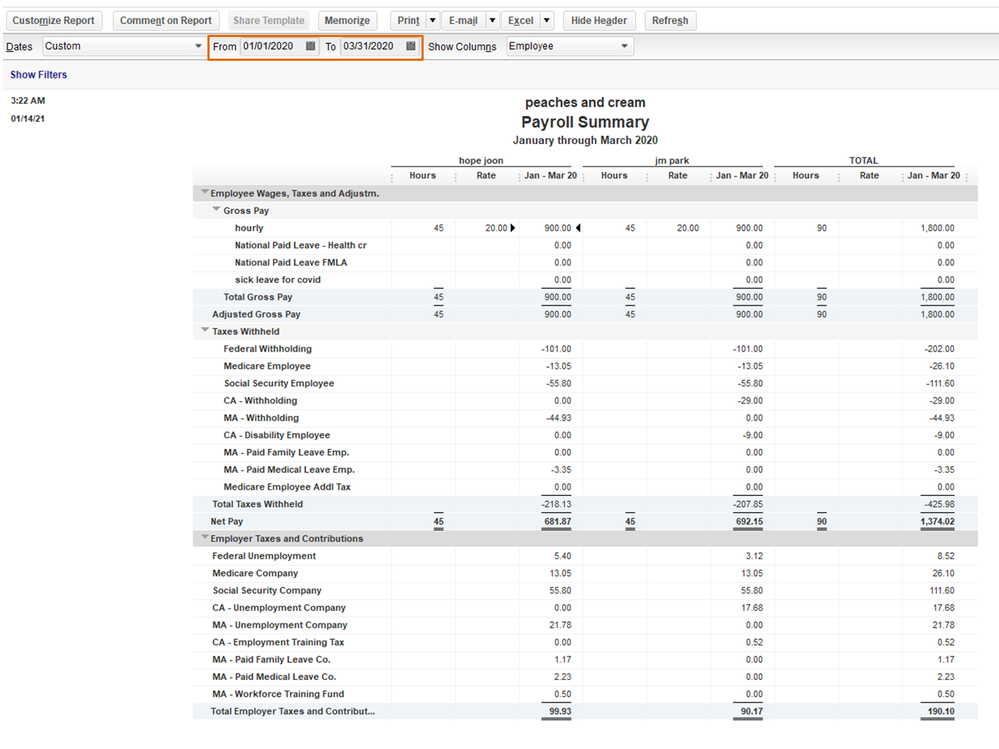Open the From date calendar picker
This screenshot has height=749, width=999.
(310, 46)
